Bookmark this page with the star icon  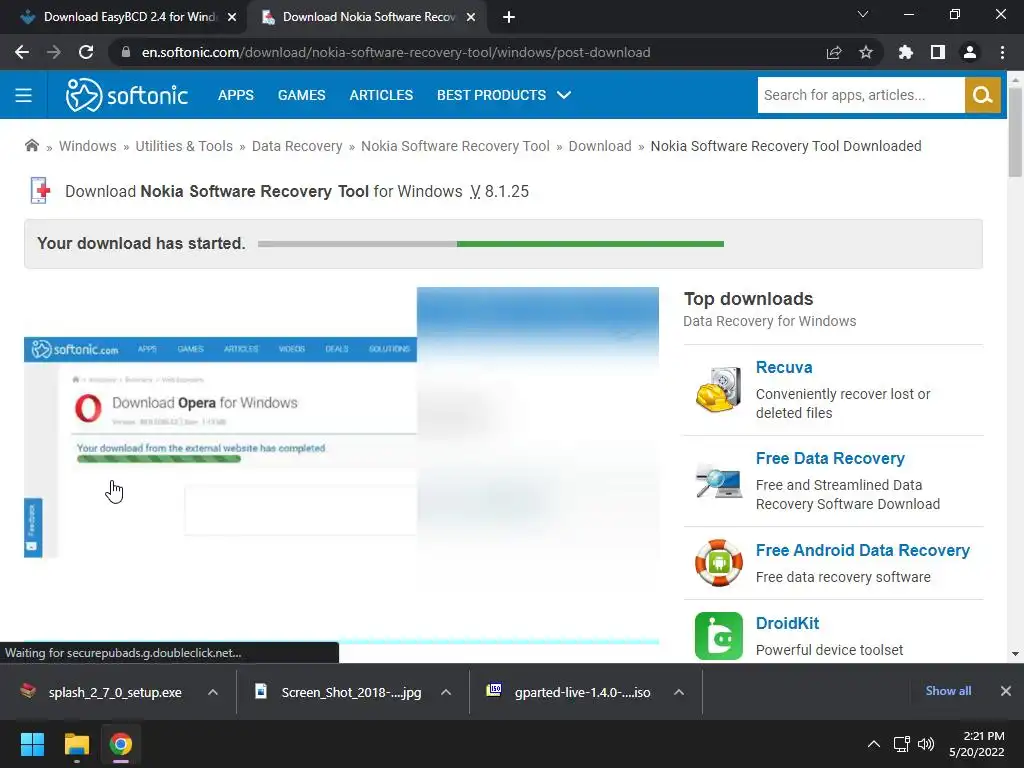[866, 52]
